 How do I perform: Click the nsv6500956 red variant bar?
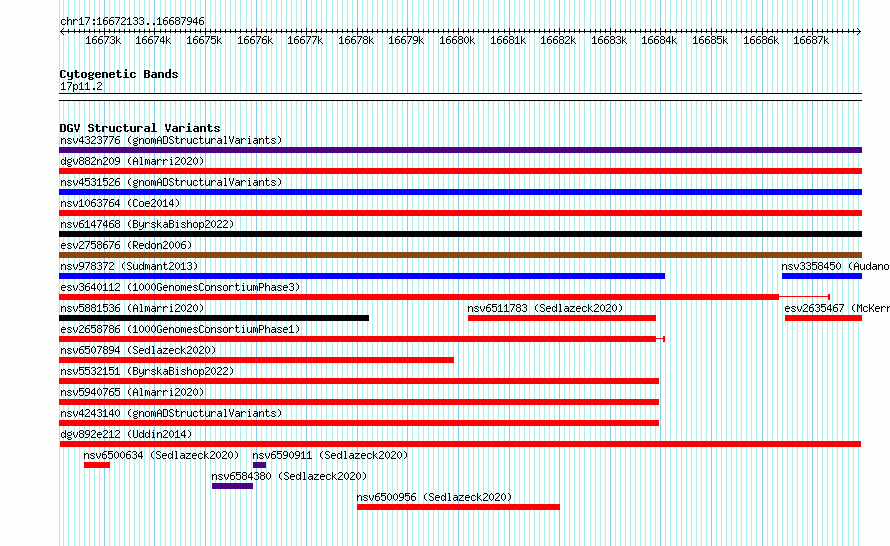pyautogui.click(x=458, y=507)
